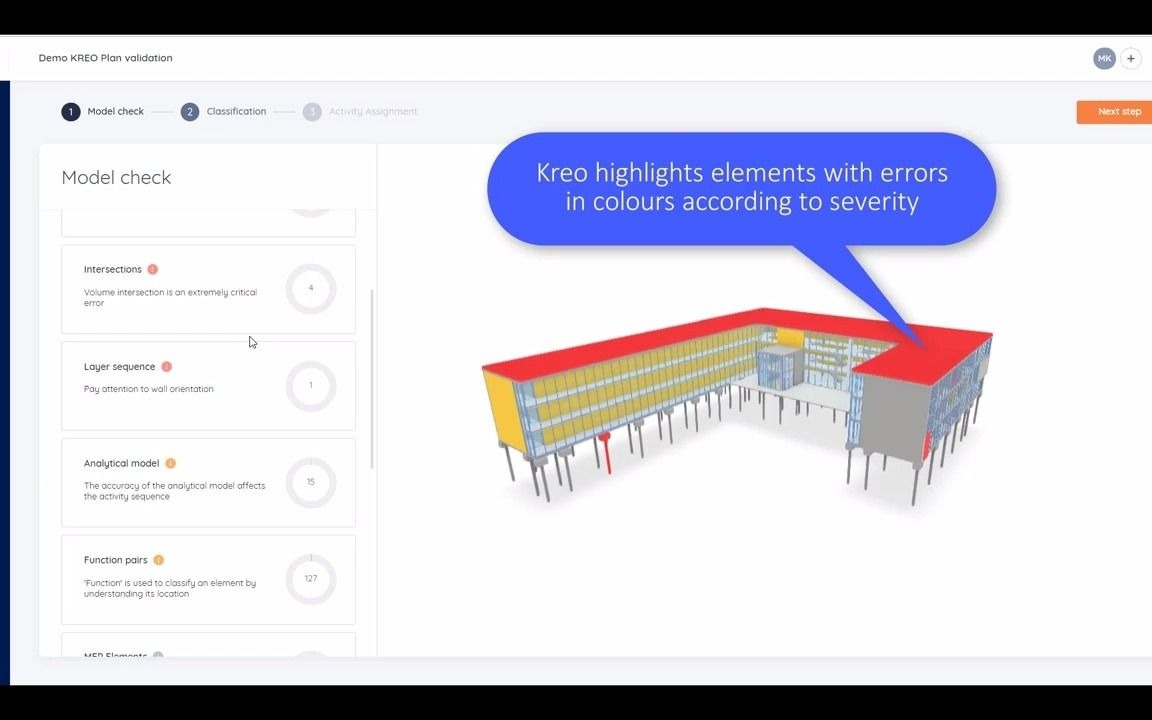This screenshot has height=720, width=1152.
Task: Click the Analytical model orange warning icon
Action: click(170, 464)
